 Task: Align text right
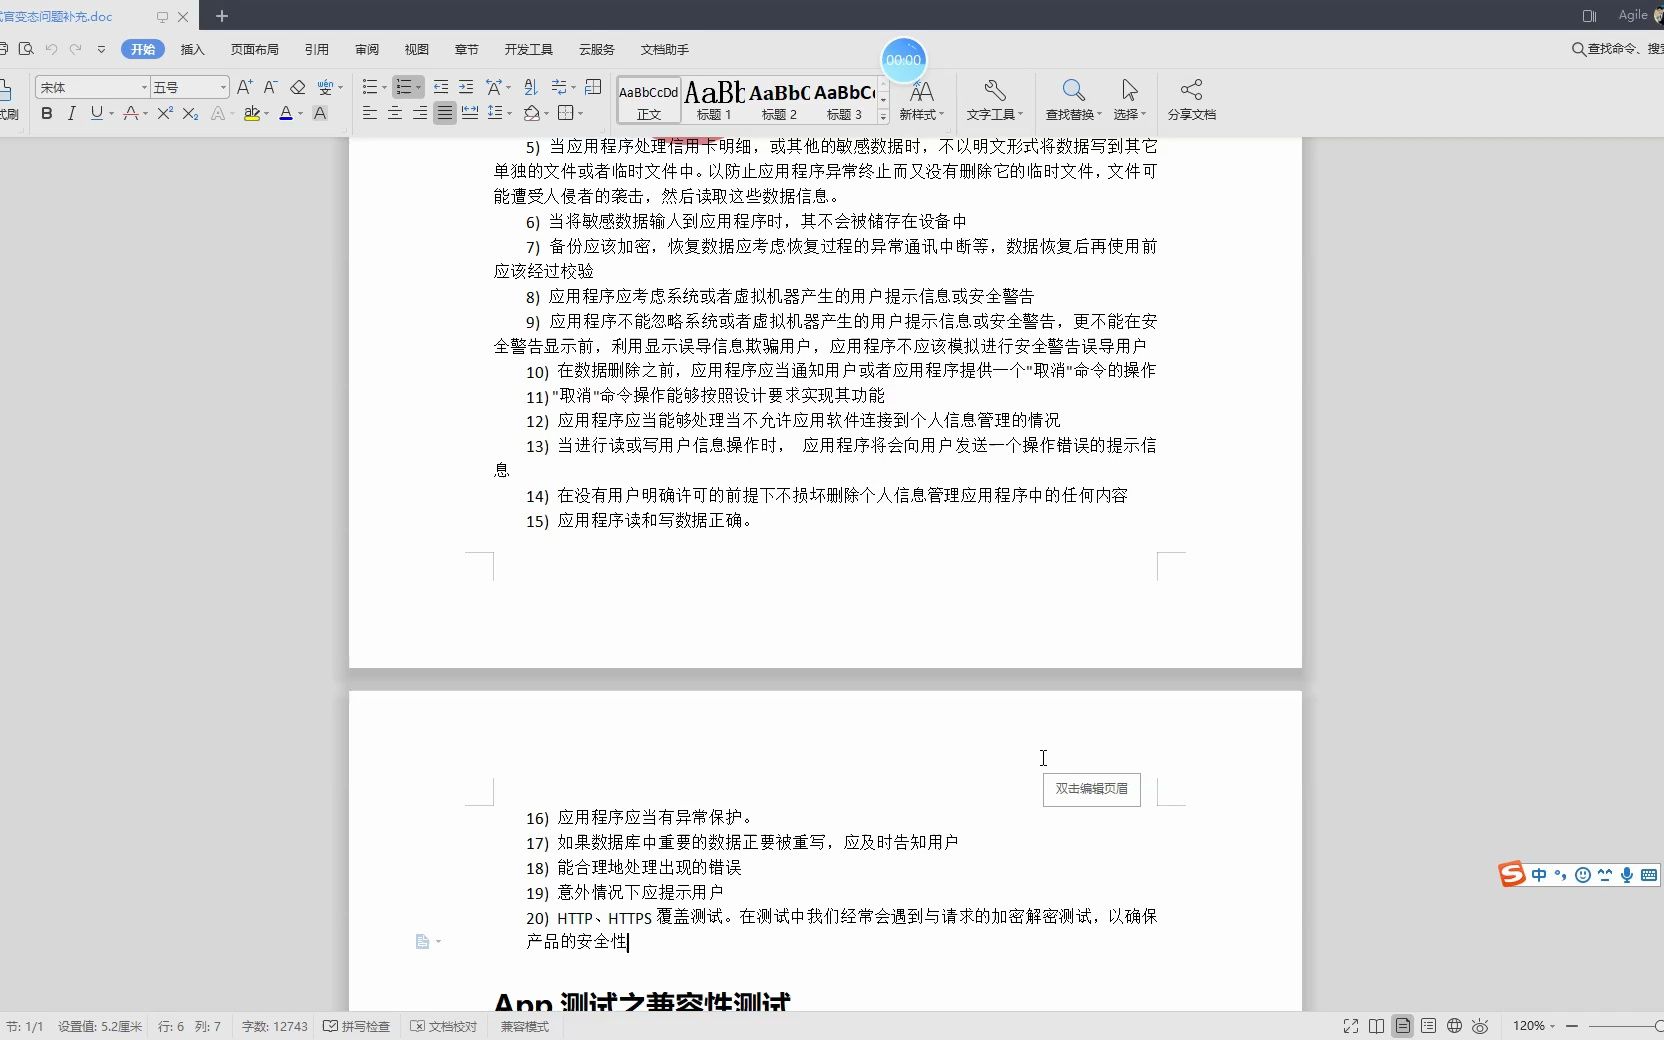point(420,114)
